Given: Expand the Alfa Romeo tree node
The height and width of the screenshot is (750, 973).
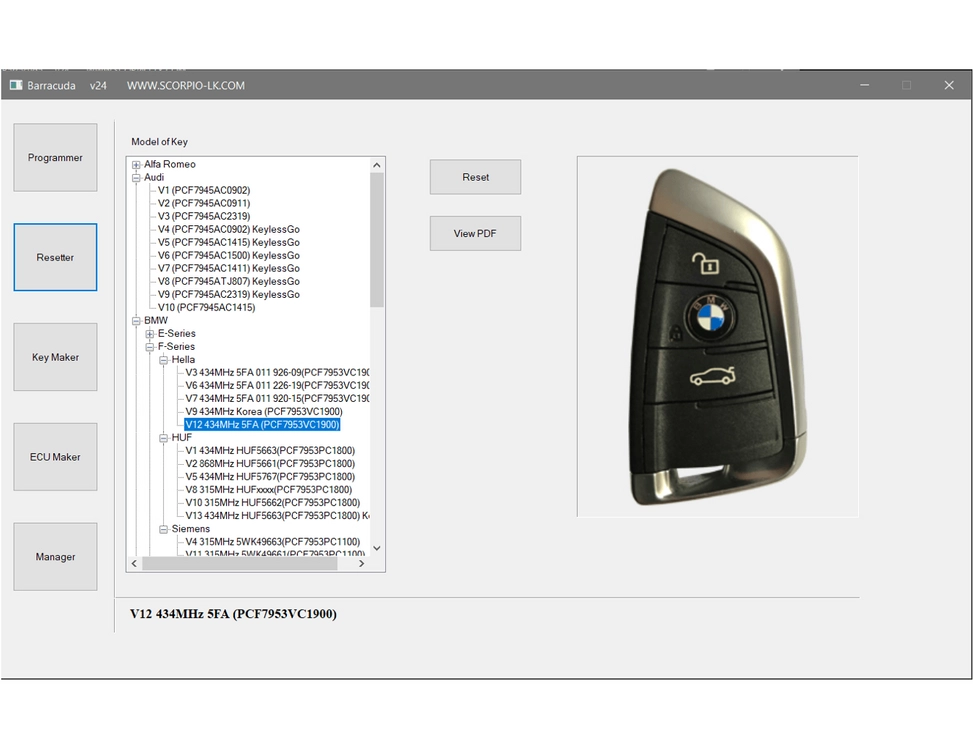Looking at the screenshot, I should 136,164.
